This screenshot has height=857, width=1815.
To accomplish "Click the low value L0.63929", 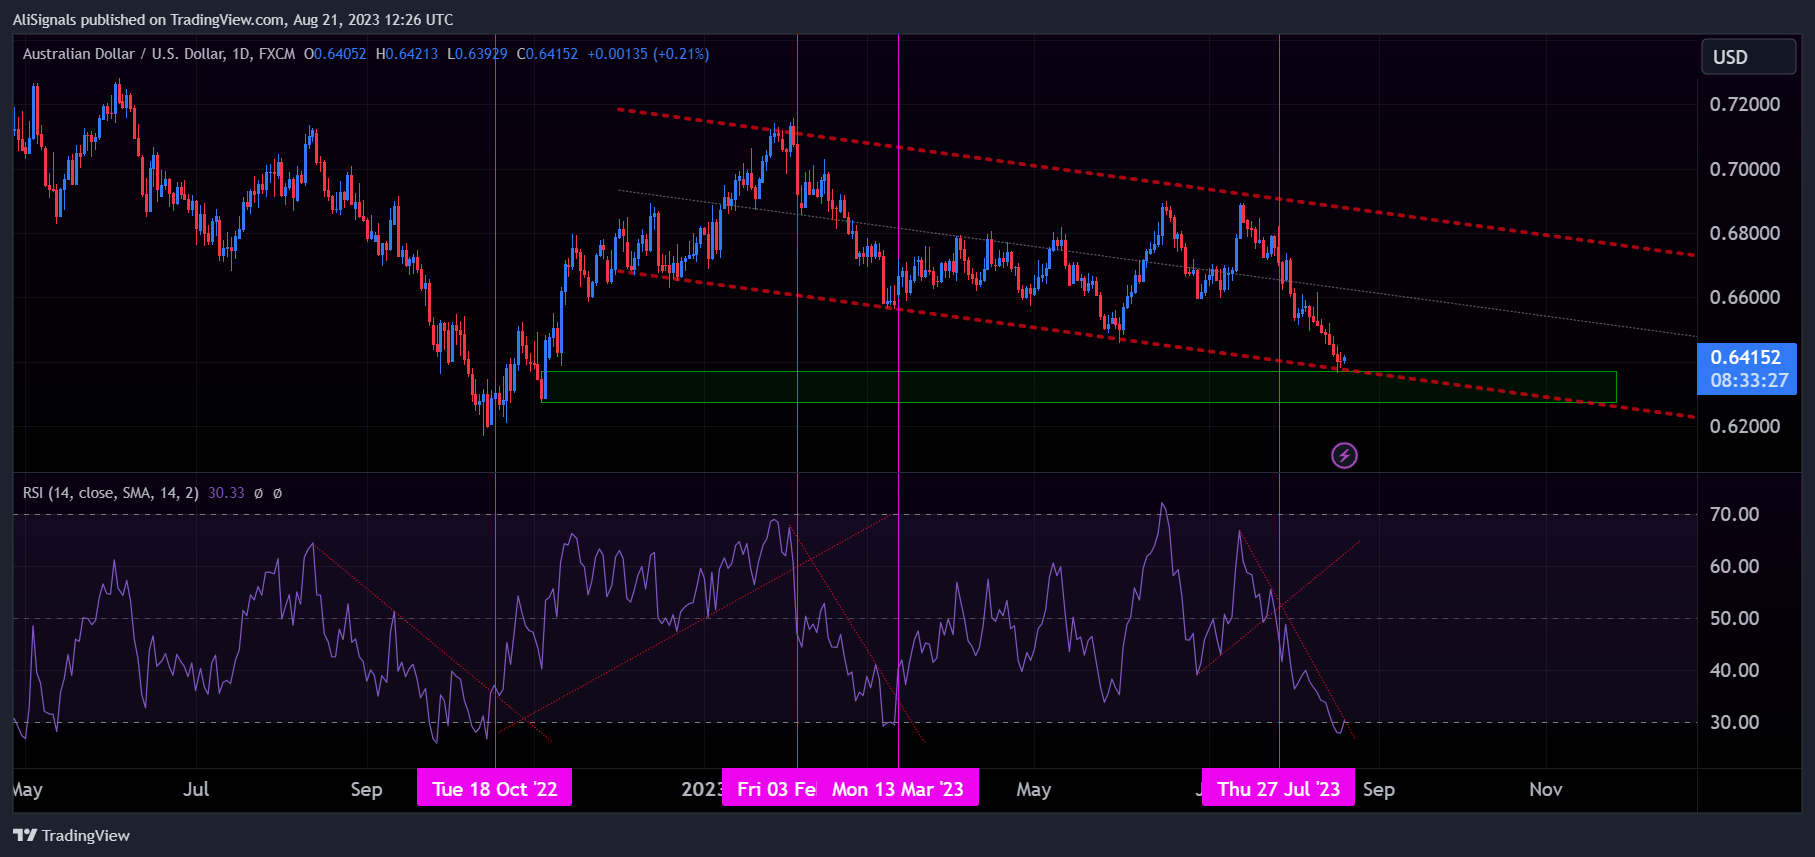I will point(477,54).
